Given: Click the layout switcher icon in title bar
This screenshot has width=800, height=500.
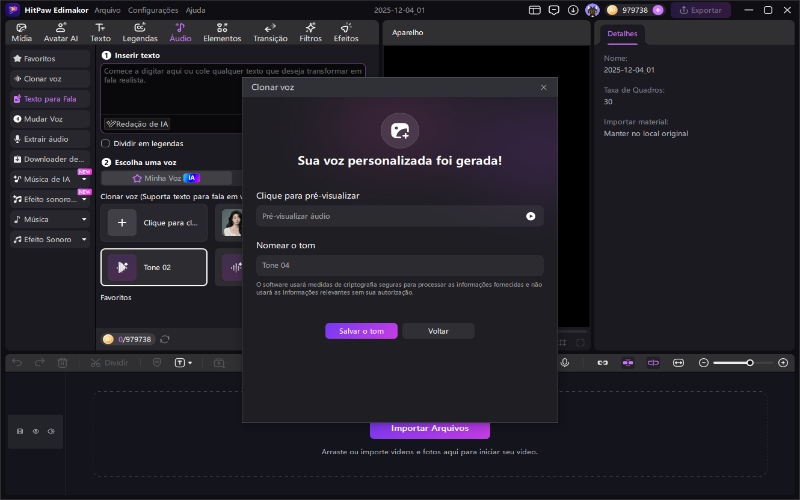Looking at the screenshot, I should coord(534,10).
